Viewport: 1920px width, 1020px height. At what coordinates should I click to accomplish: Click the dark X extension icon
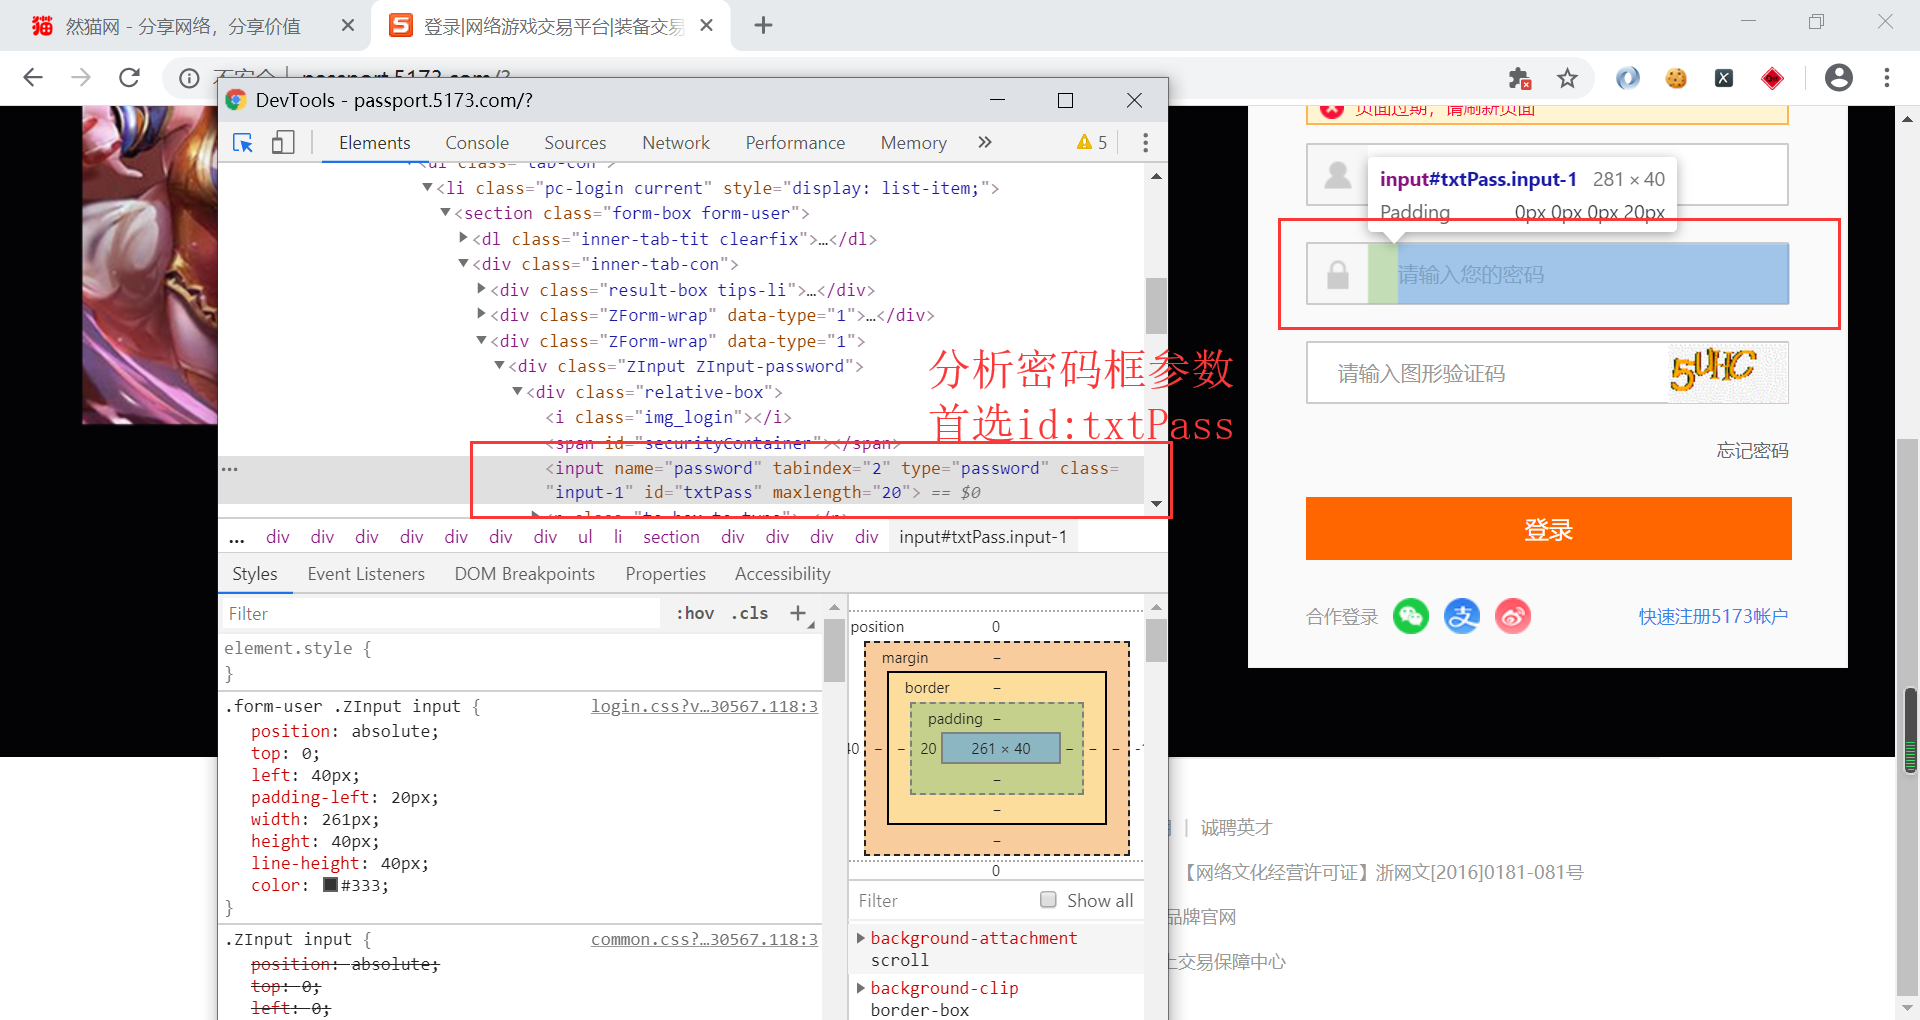click(1724, 78)
